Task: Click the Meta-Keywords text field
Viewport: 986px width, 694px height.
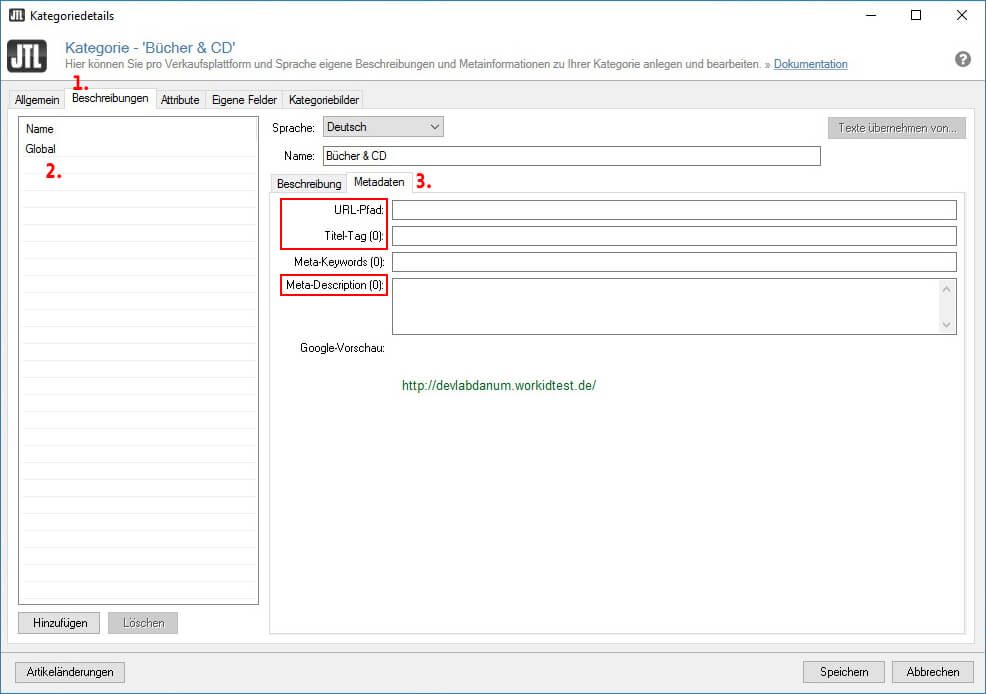Action: click(674, 262)
